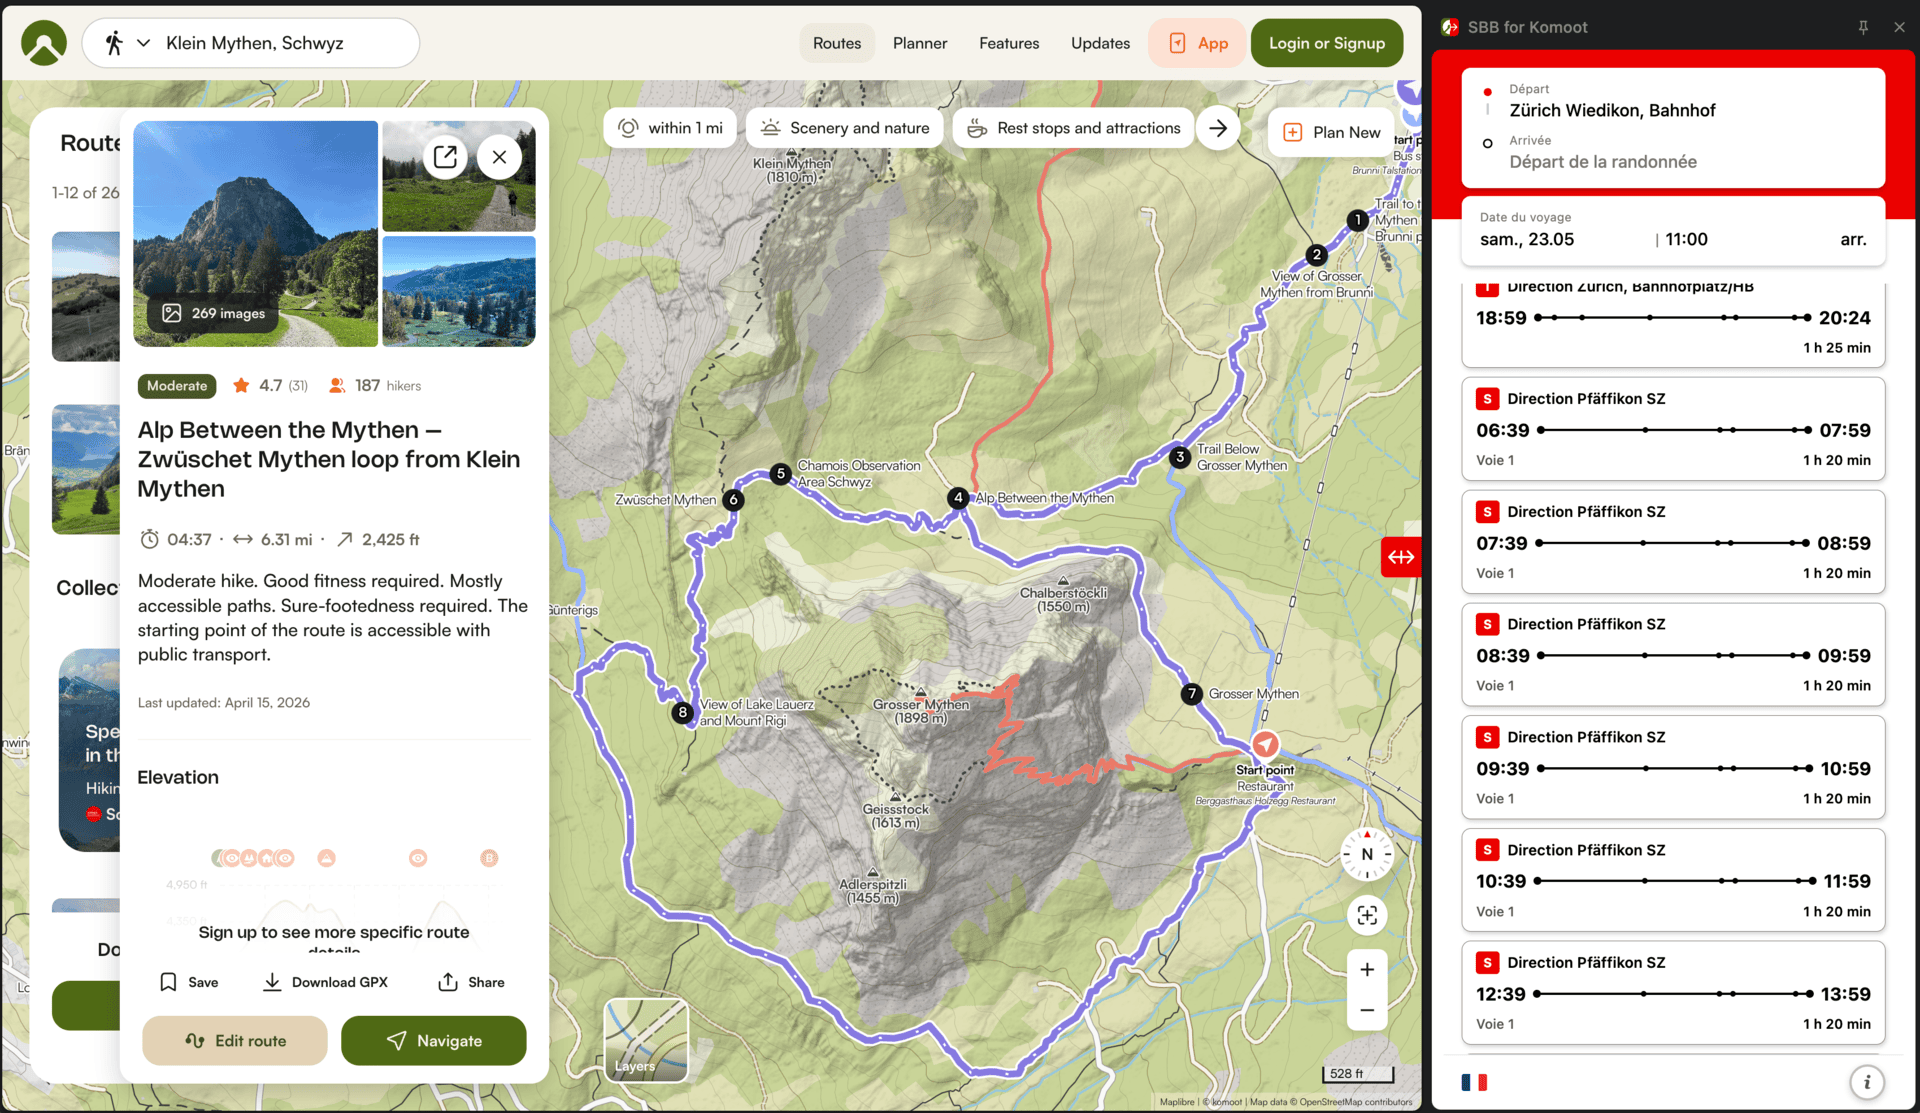Toggle the arr. arrival time option
The height and width of the screenshot is (1113, 1920).
(1853, 239)
